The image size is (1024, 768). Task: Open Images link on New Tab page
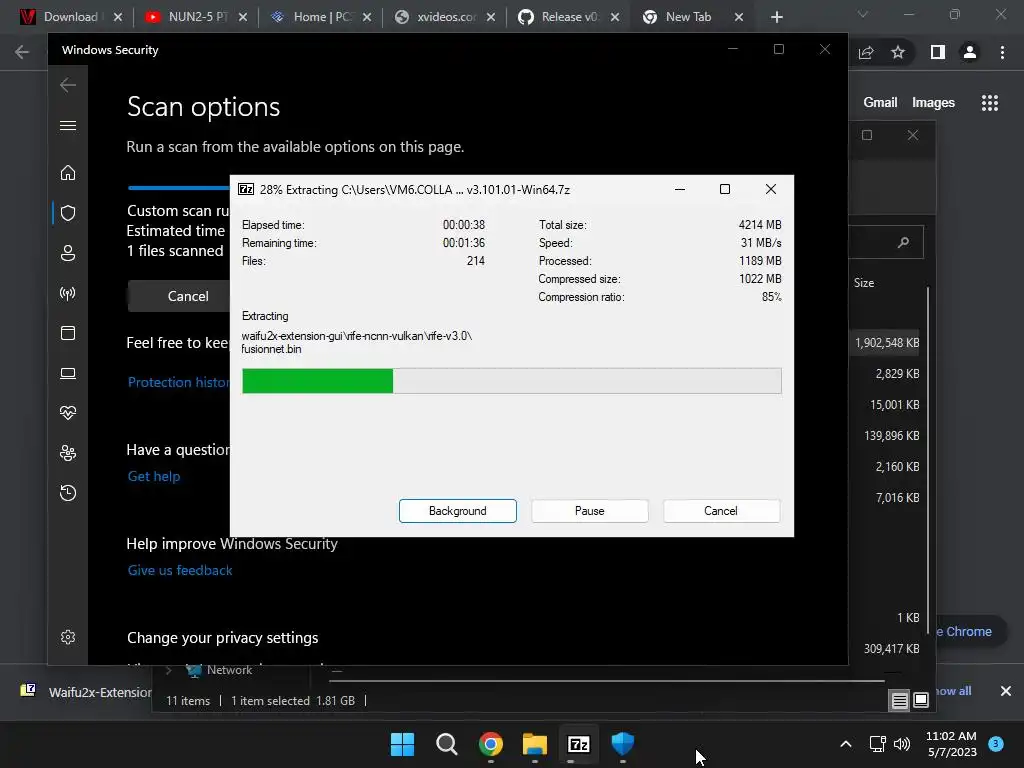933,103
